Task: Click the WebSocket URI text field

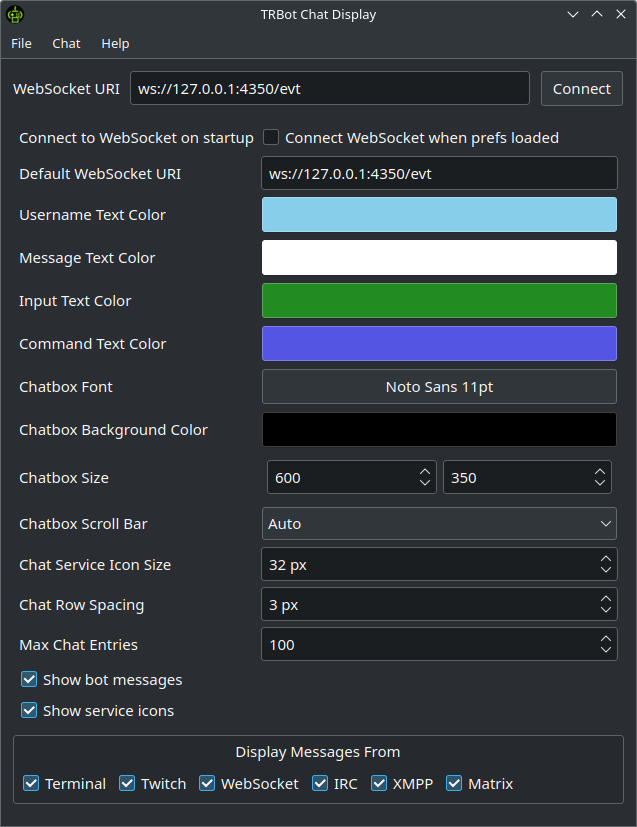Action: tap(330, 88)
